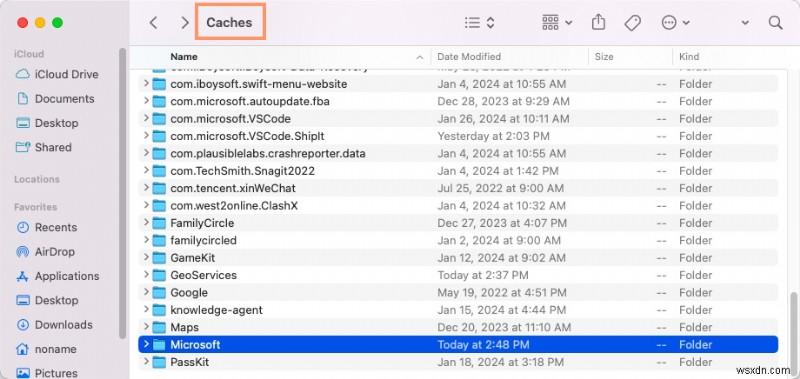Open Desktop under iCloud section
Screen dimensions: 800x379
click(47, 123)
